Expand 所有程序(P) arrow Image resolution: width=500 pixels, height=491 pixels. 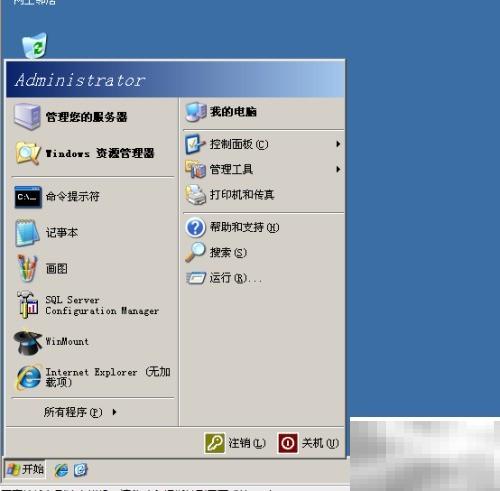tap(114, 412)
